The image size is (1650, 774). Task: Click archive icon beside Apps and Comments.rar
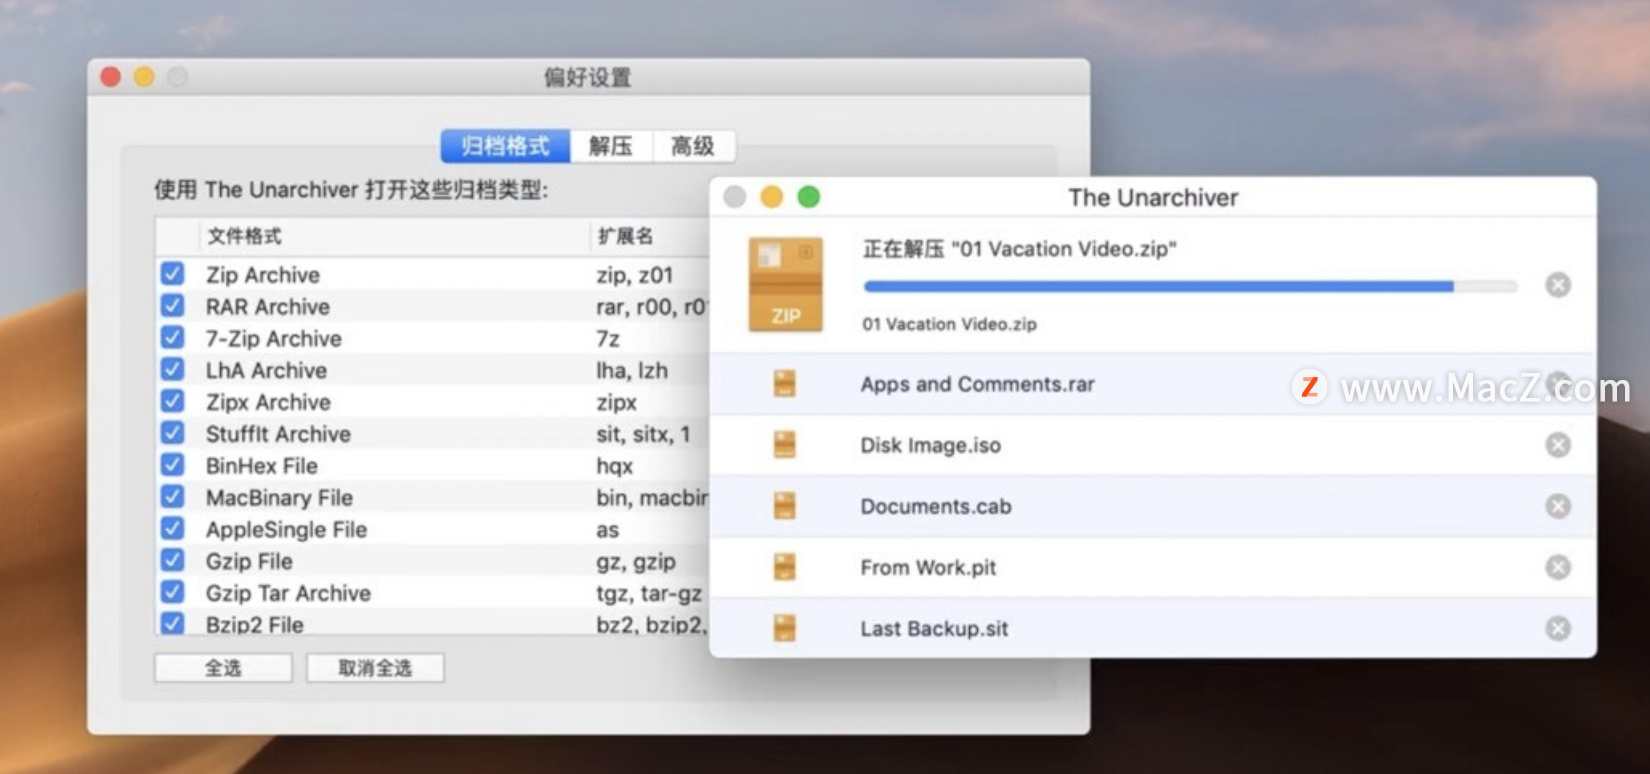point(785,383)
